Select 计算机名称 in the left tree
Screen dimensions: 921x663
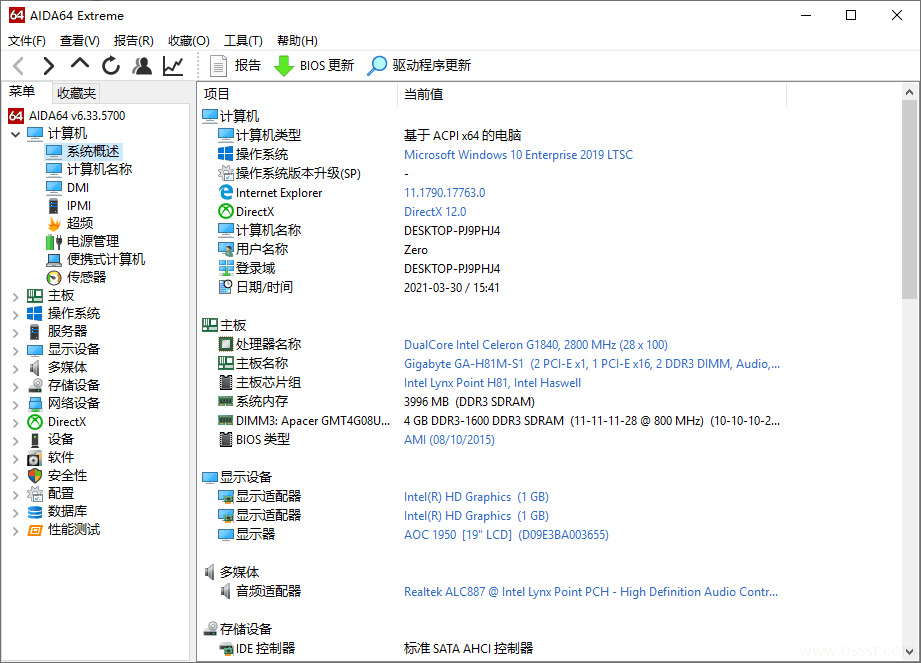tap(99, 170)
